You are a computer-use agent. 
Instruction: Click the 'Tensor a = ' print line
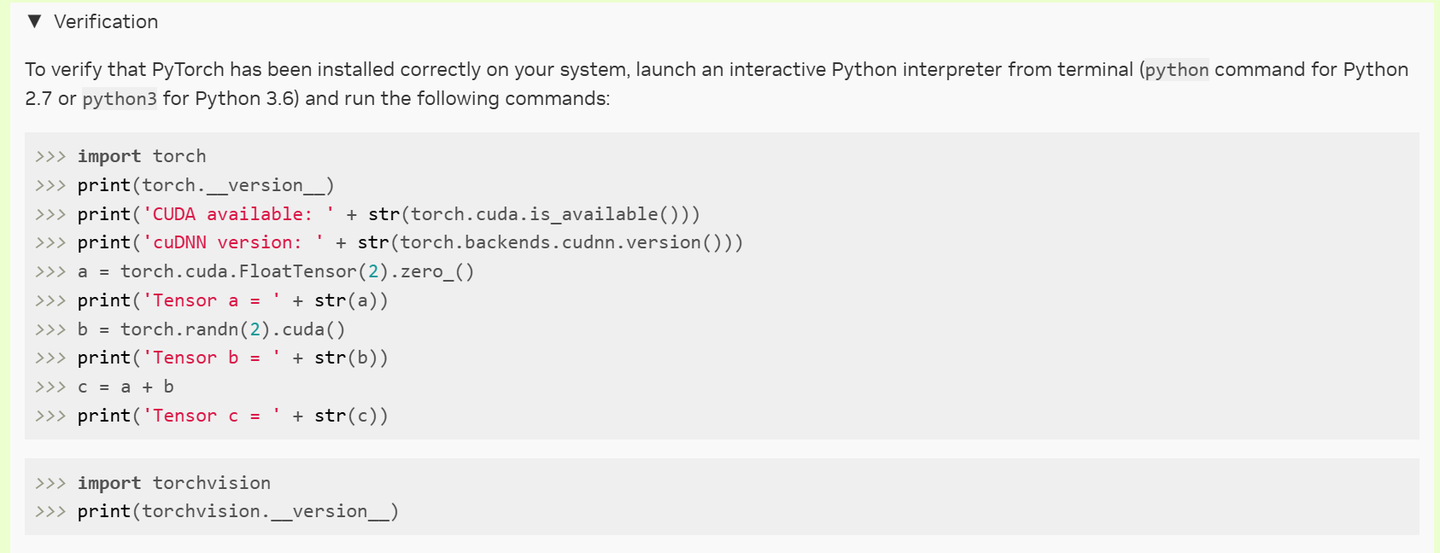232,301
